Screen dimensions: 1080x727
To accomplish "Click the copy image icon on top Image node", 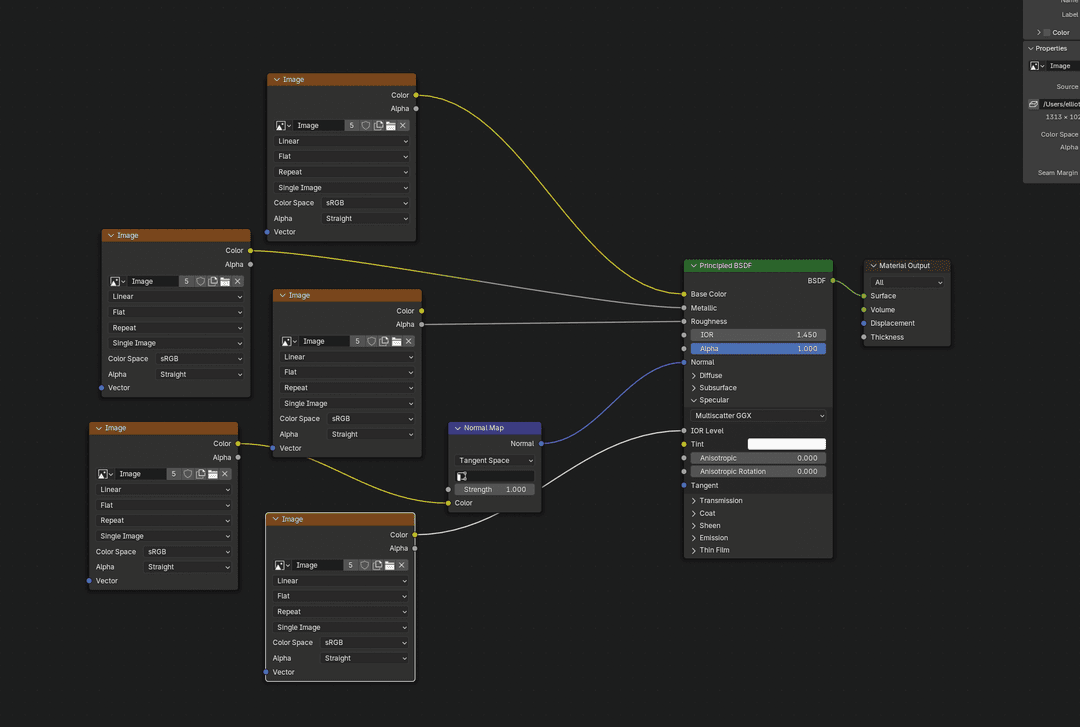I will tap(379, 125).
